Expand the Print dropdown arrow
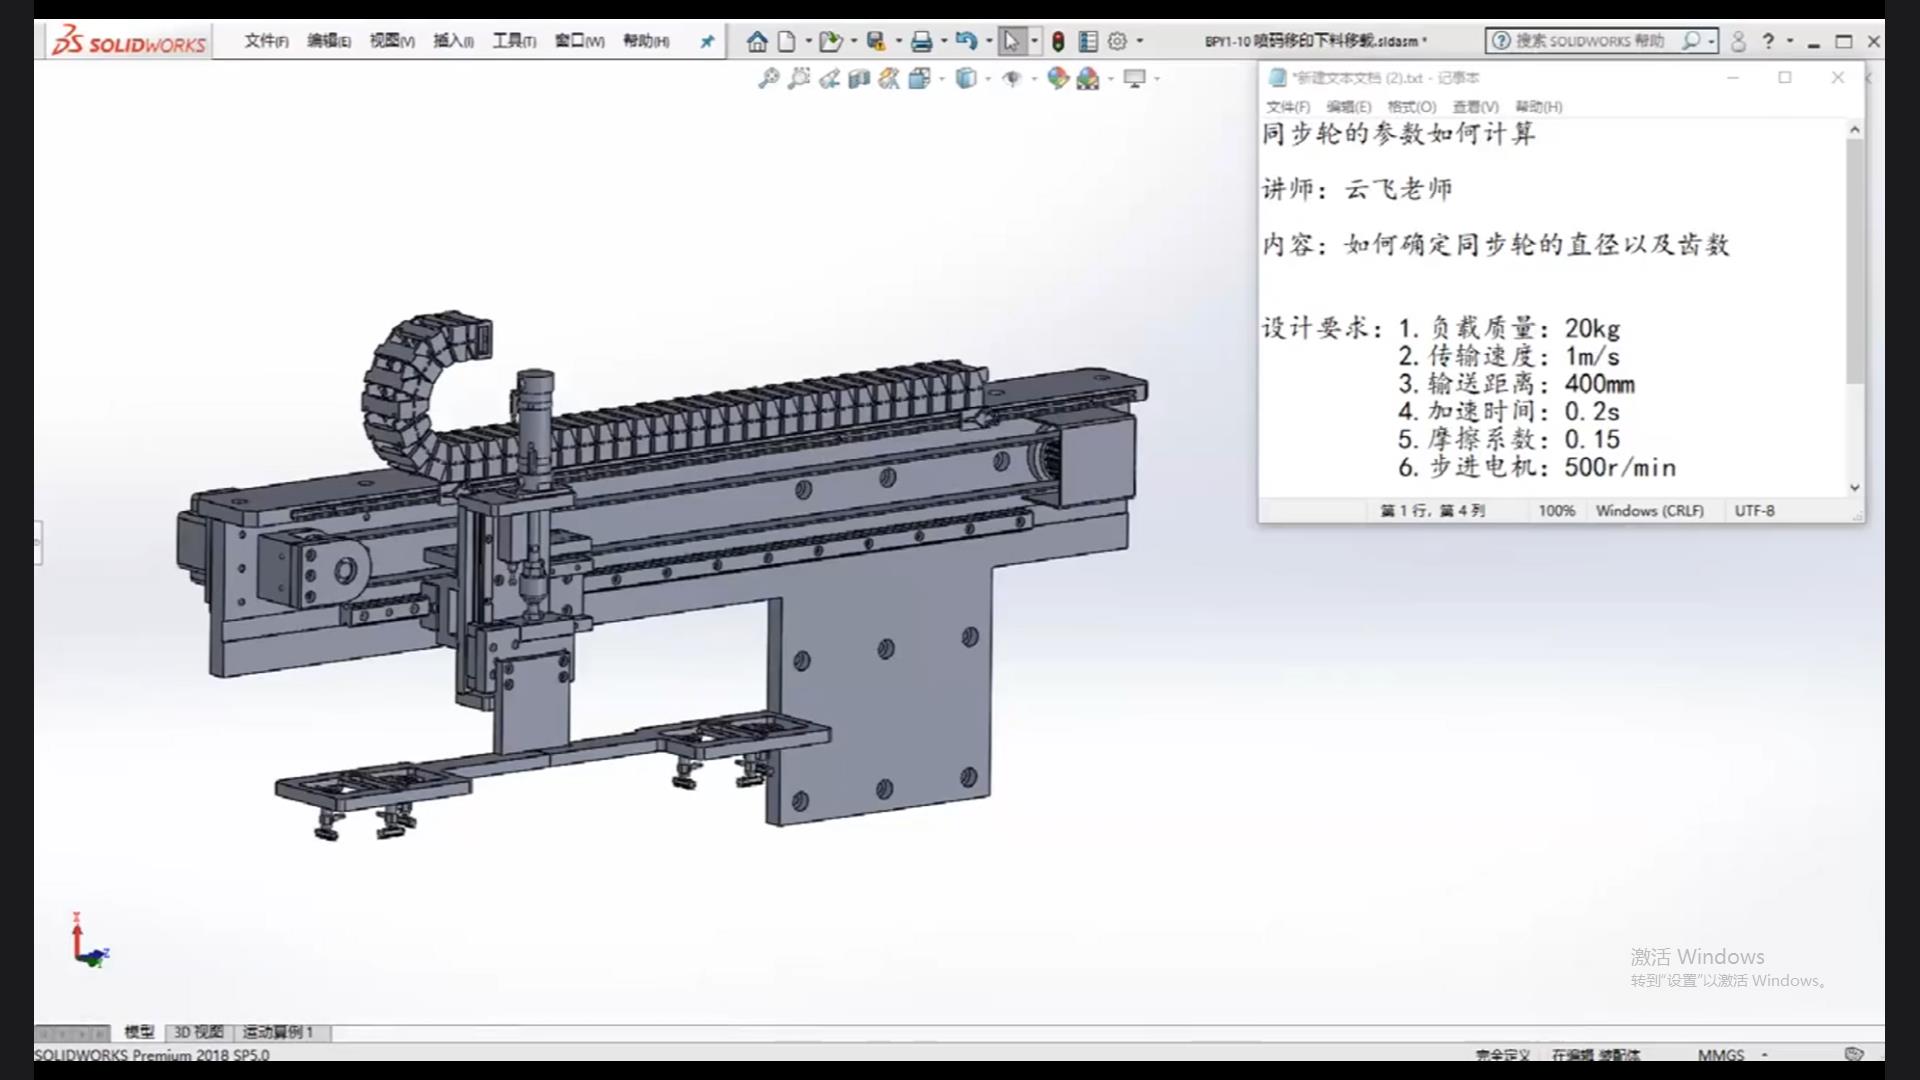The height and width of the screenshot is (1080, 1920). pos(944,41)
